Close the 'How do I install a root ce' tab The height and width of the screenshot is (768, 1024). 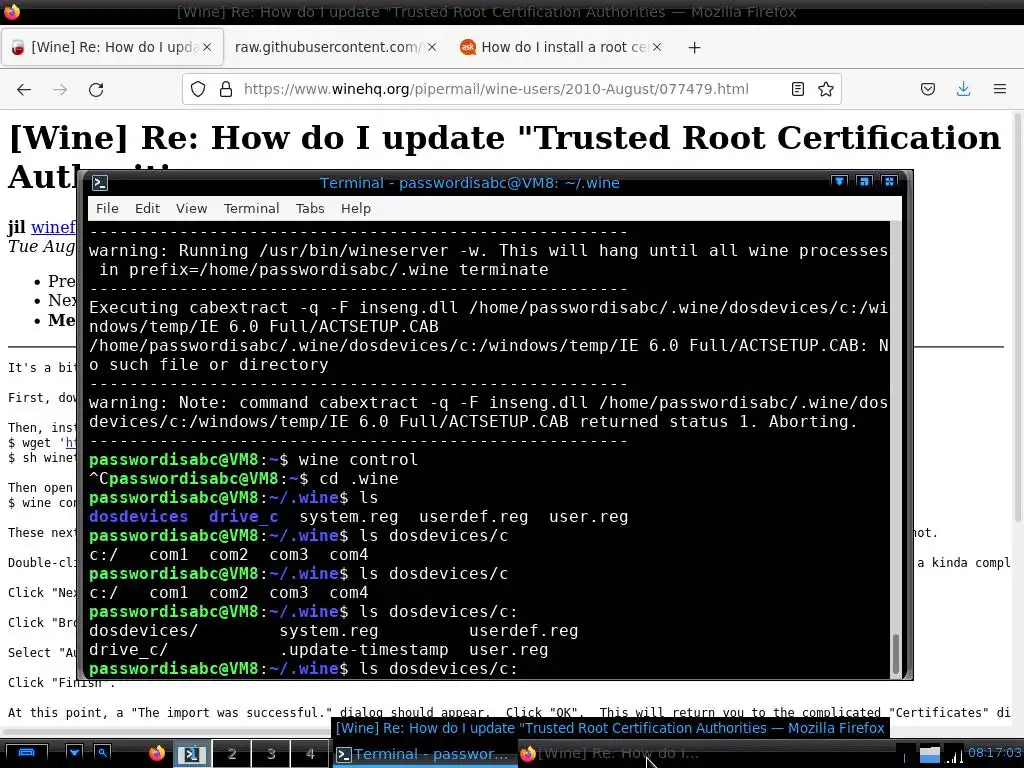[657, 47]
